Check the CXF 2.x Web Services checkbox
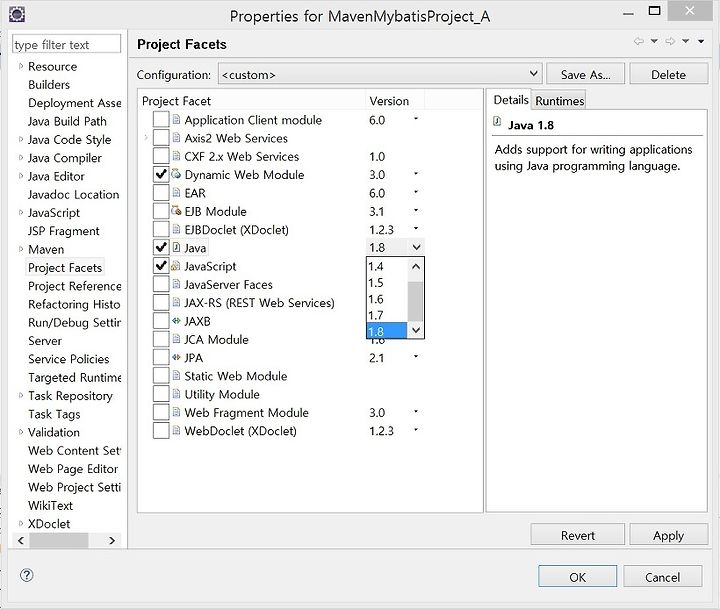 (161, 156)
